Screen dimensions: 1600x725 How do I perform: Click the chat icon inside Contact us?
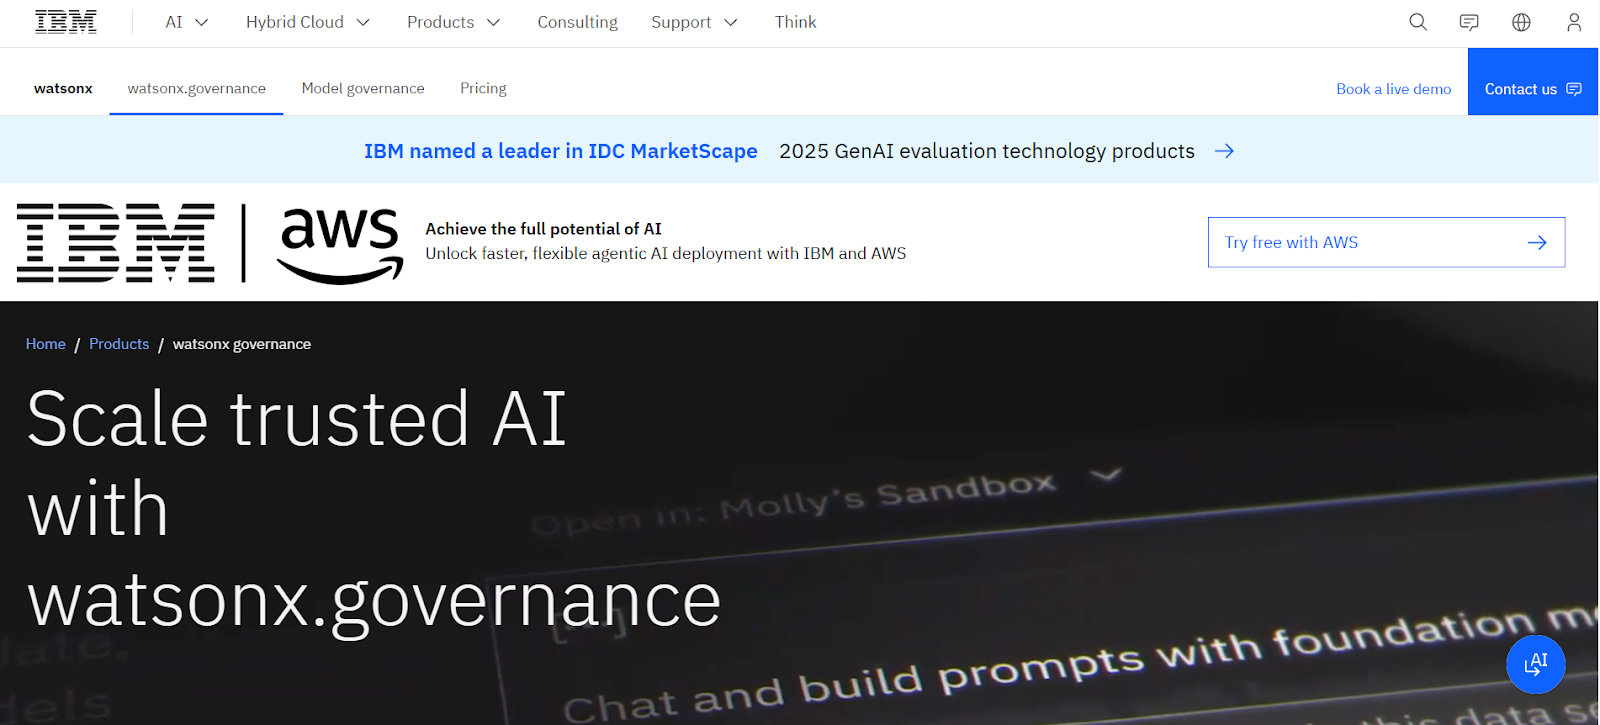[x=1574, y=89]
